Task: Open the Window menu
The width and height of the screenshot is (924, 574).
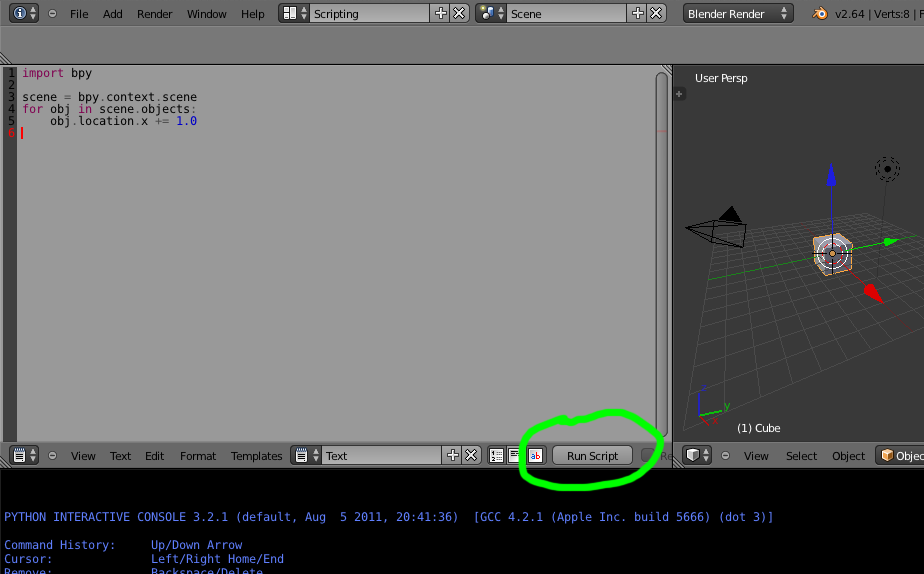Action: pos(206,14)
